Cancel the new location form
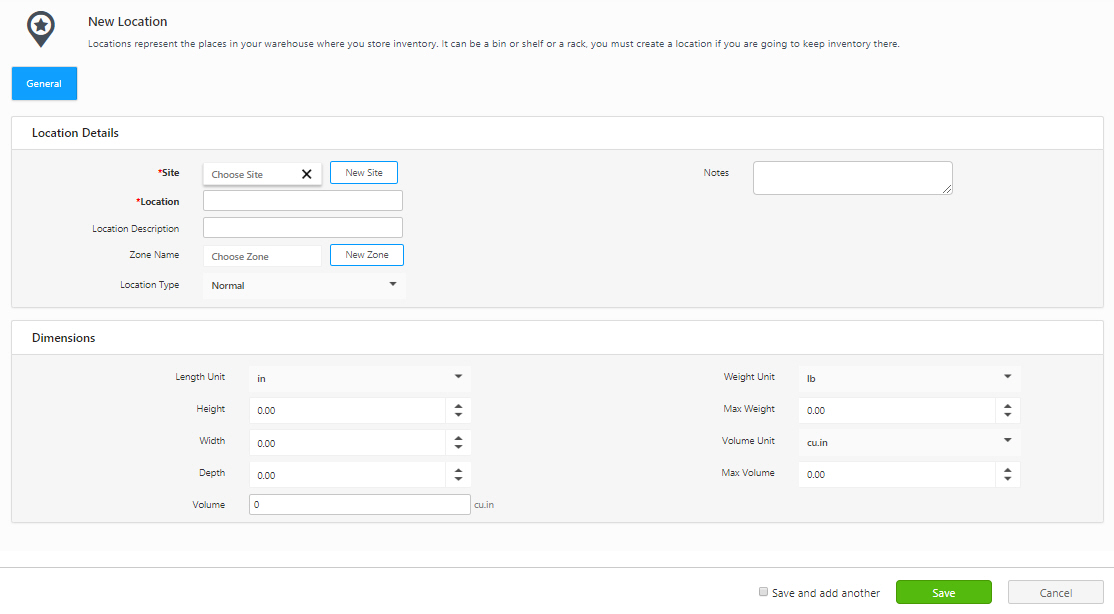The width and height of the screenshot is (1114, 614). point(1055,593)
